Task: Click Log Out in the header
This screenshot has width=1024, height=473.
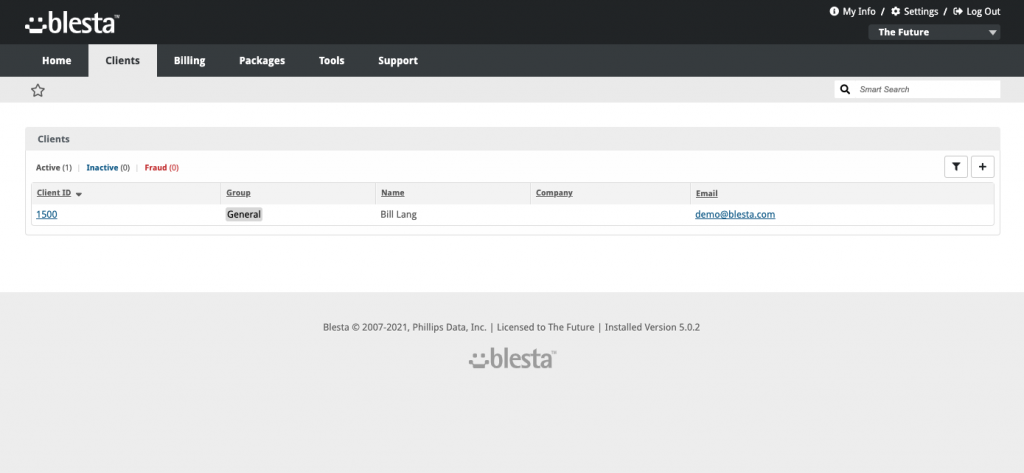Action: coord(977,11)
